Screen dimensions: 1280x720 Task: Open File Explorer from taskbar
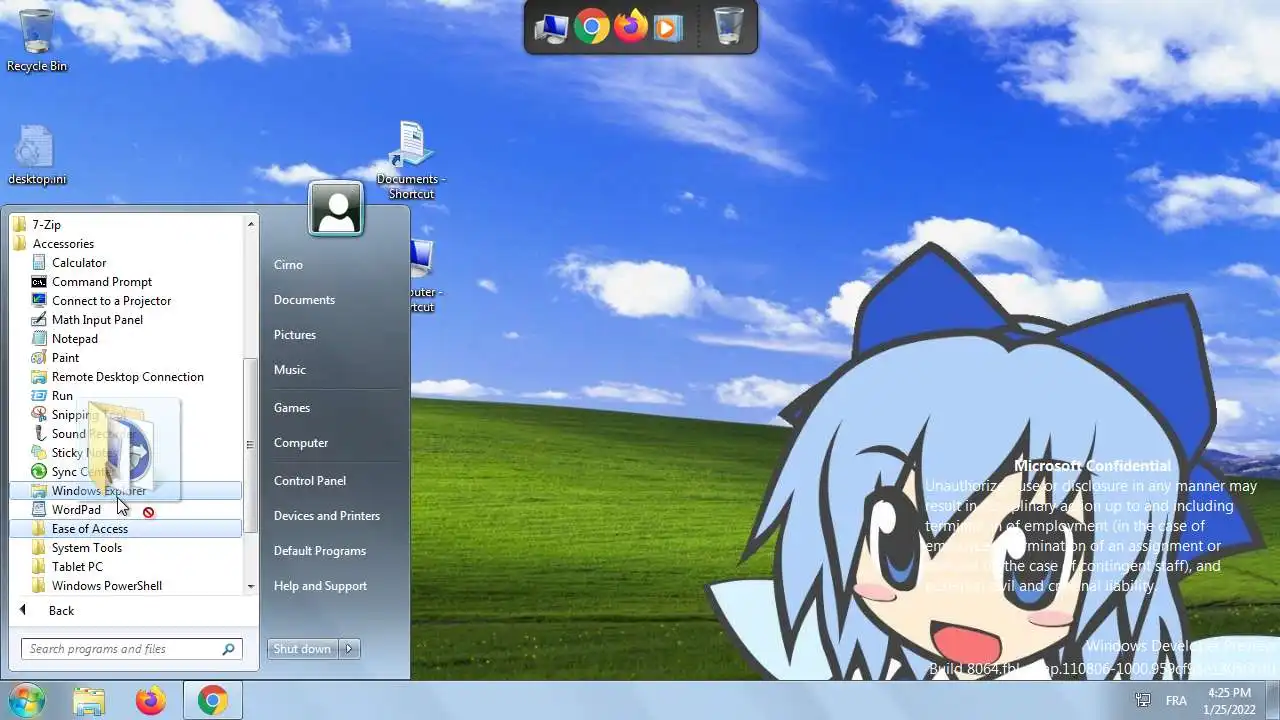coord(89,701)
